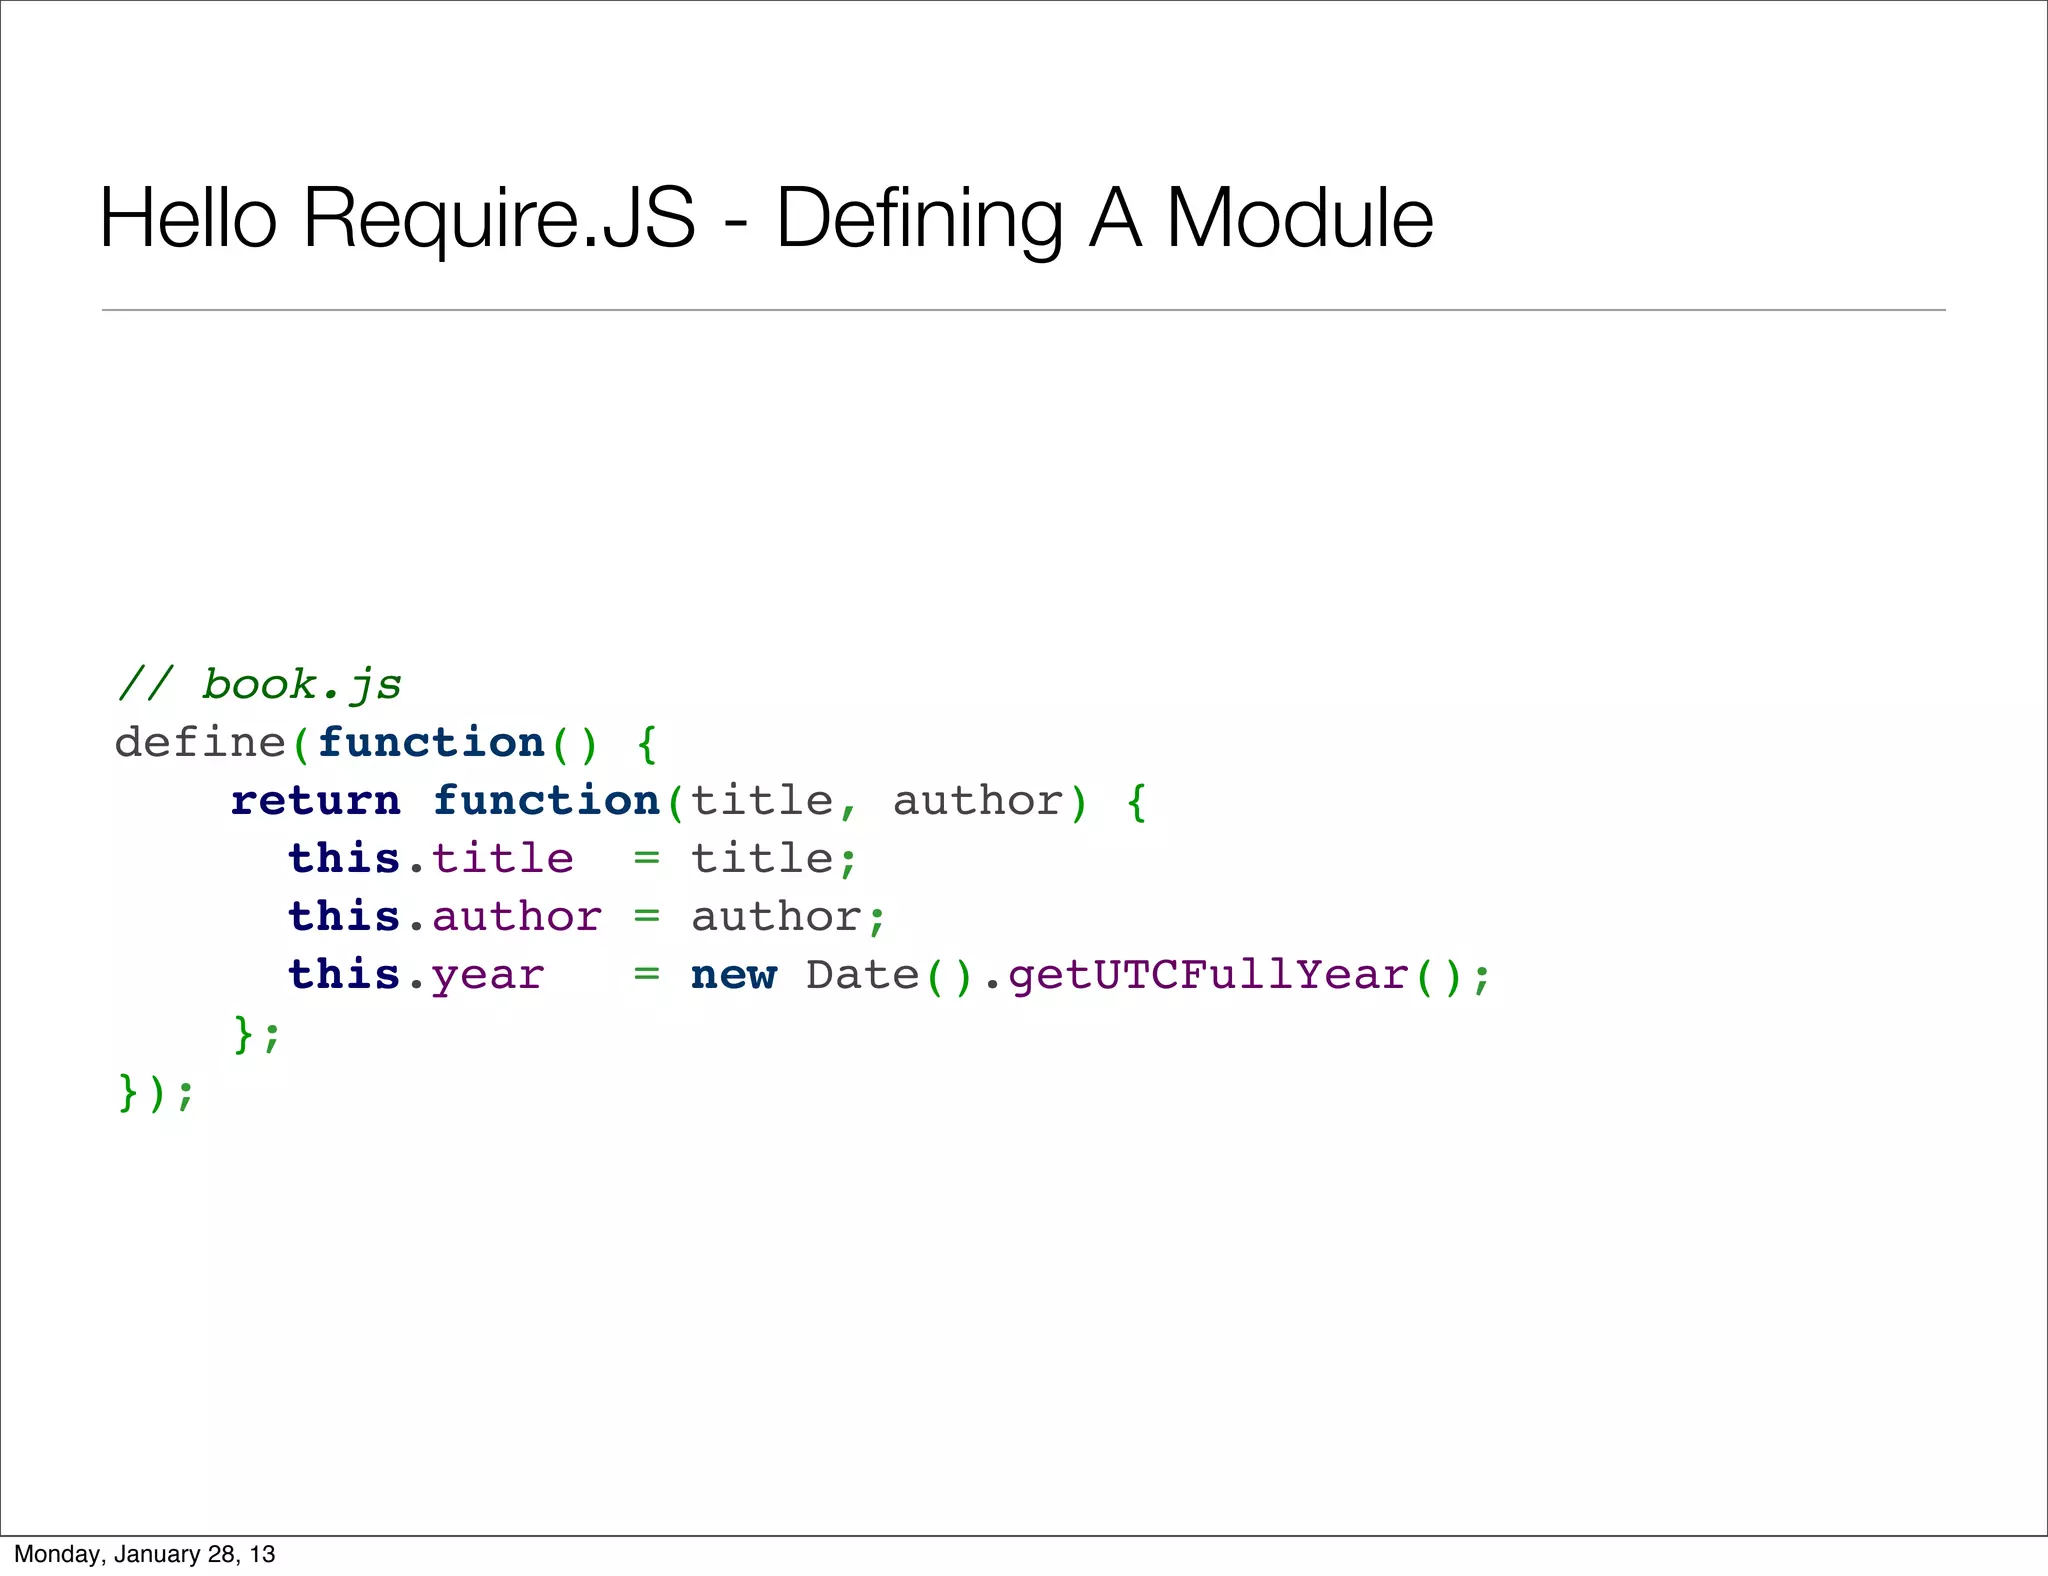Click the slide title 'Hello Require.JS - Defining A Module'
2048x1576 pixels.
767,218
